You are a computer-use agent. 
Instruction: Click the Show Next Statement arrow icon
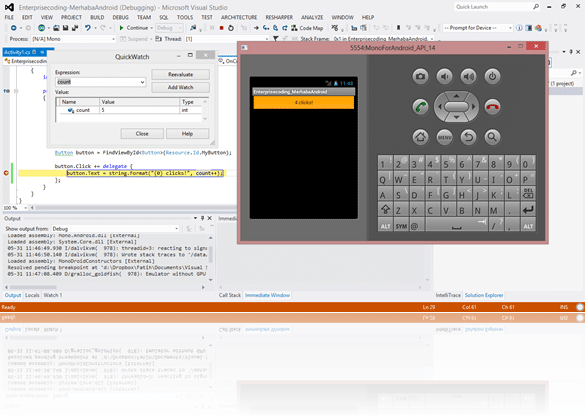(x=256, y=28)
